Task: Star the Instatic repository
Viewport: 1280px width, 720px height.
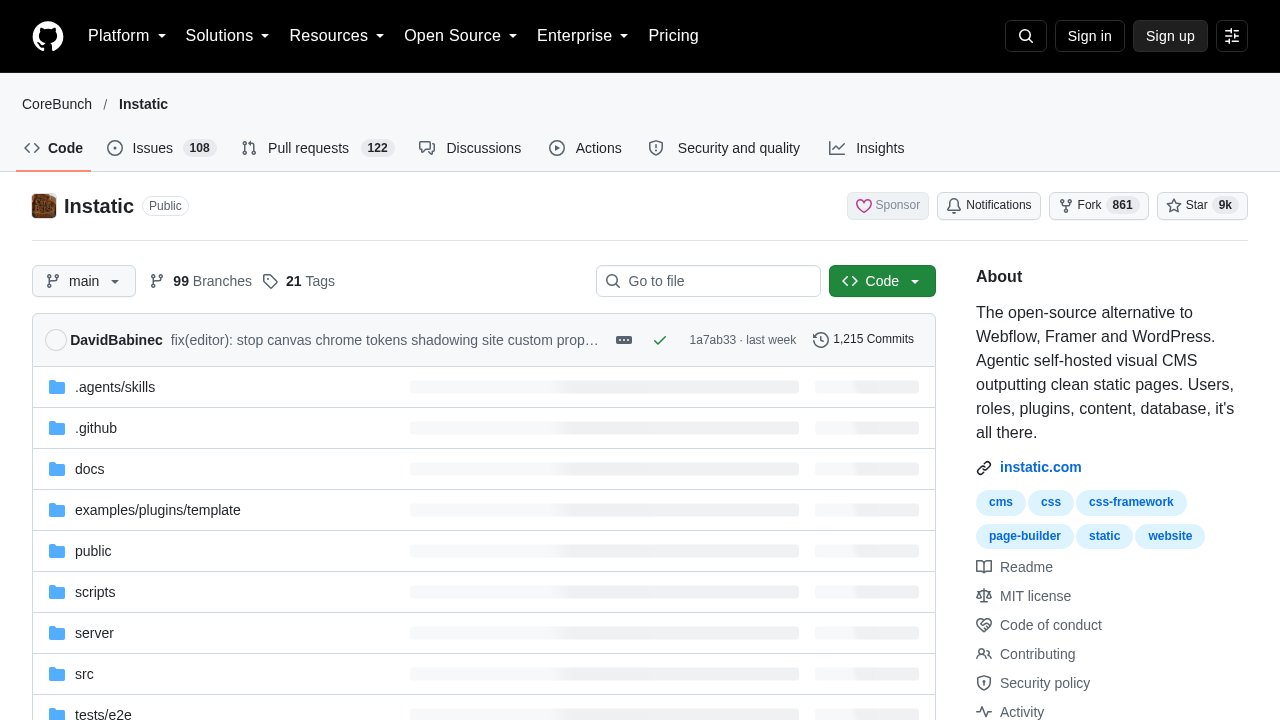Action: 1202,206
